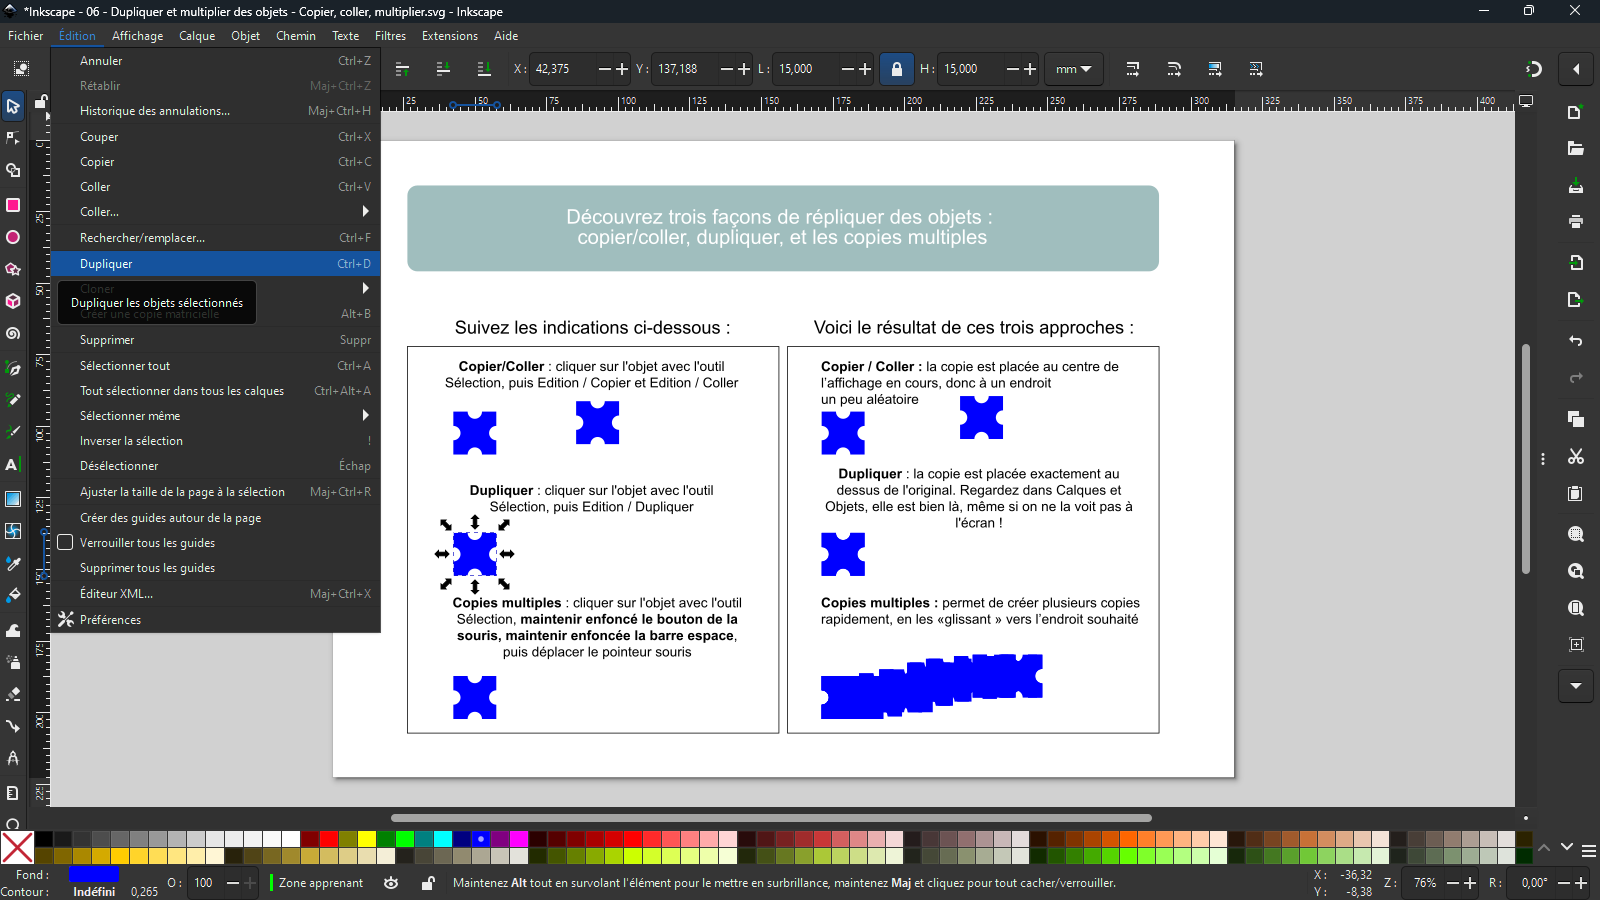1600x900 pixels.
Task: Select the Ellipse tool
Action: [13, 237]
